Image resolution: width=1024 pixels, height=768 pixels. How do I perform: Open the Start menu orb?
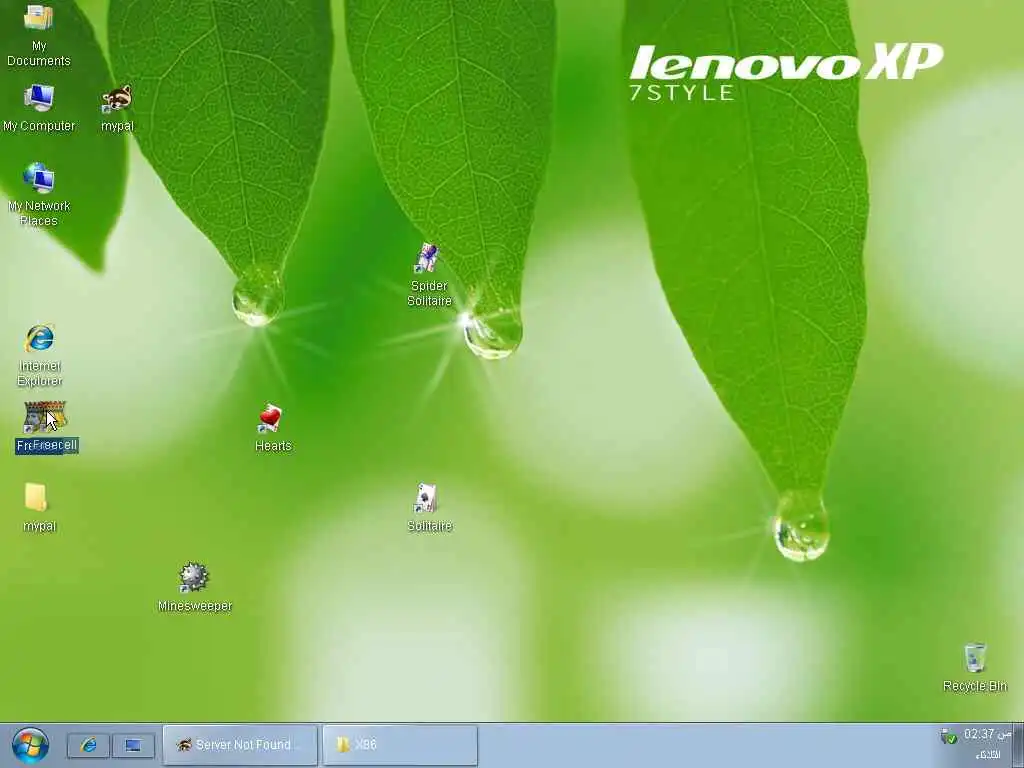(x=30, y=745)
